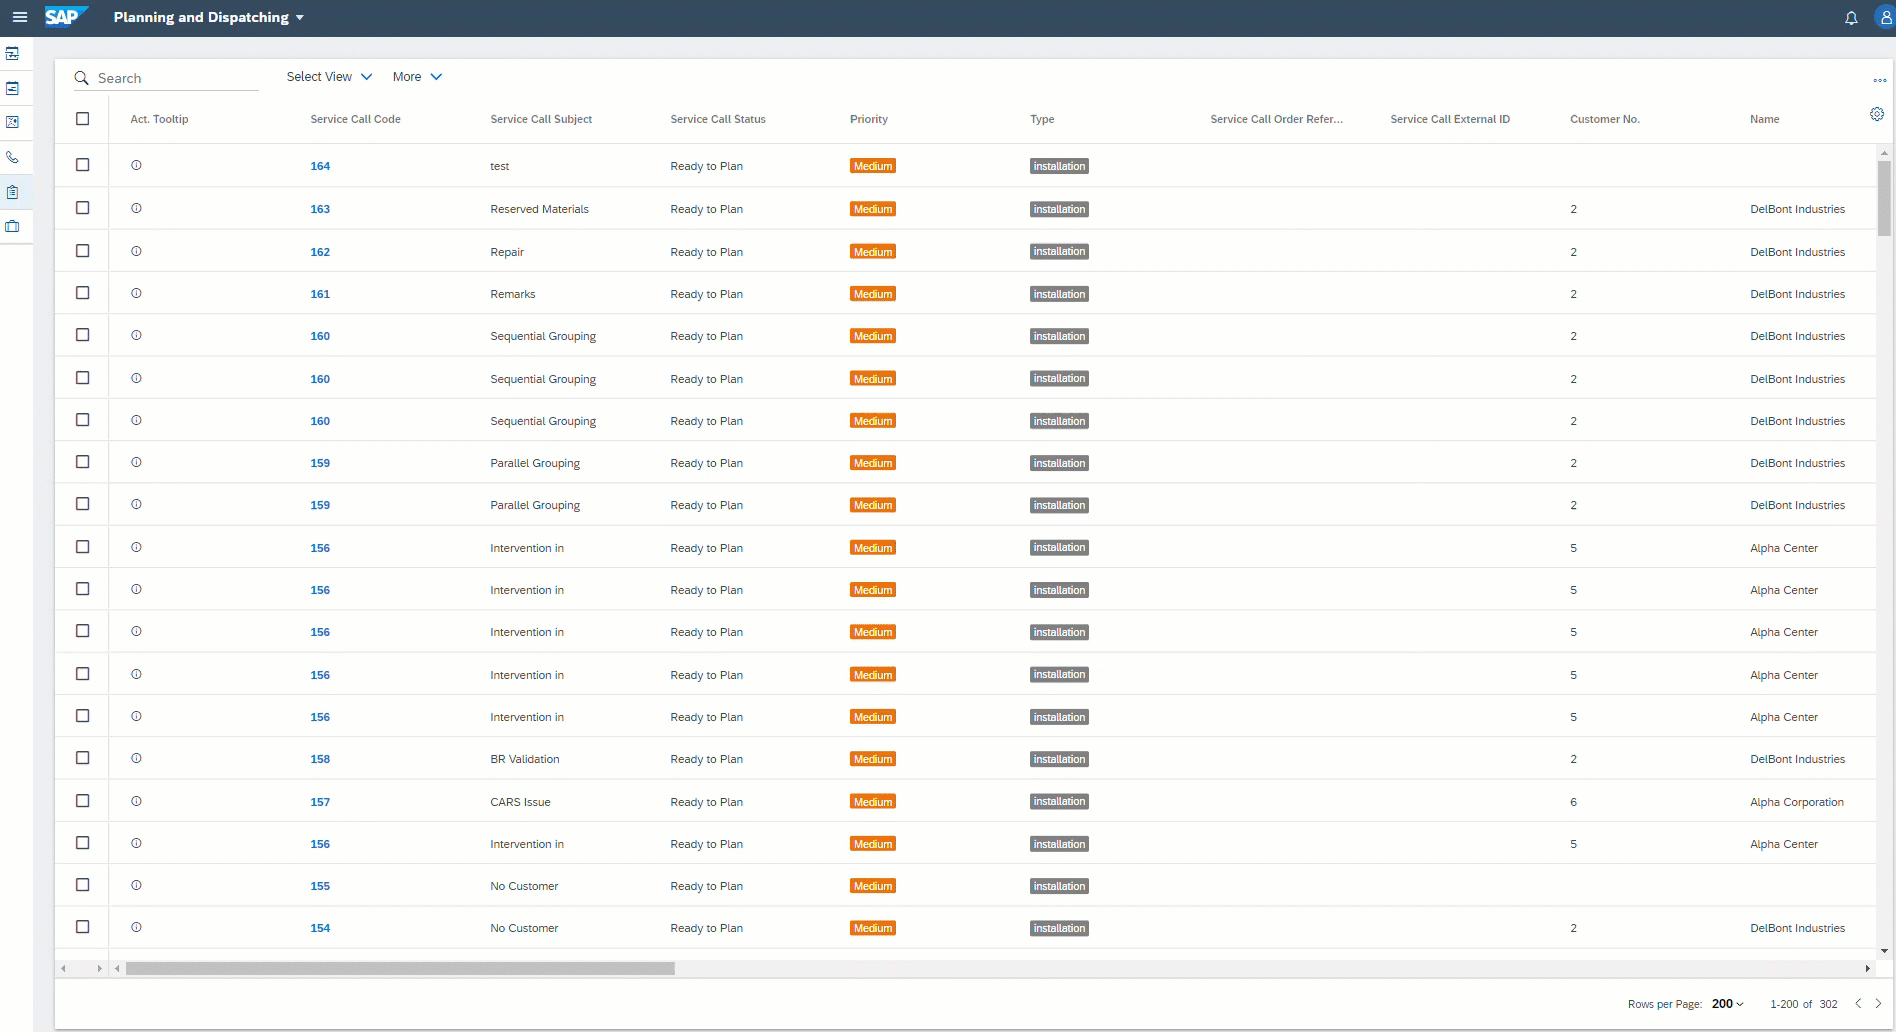Go to next page of results
Screen dimensions: 1896x1032
(1878, 1003)
